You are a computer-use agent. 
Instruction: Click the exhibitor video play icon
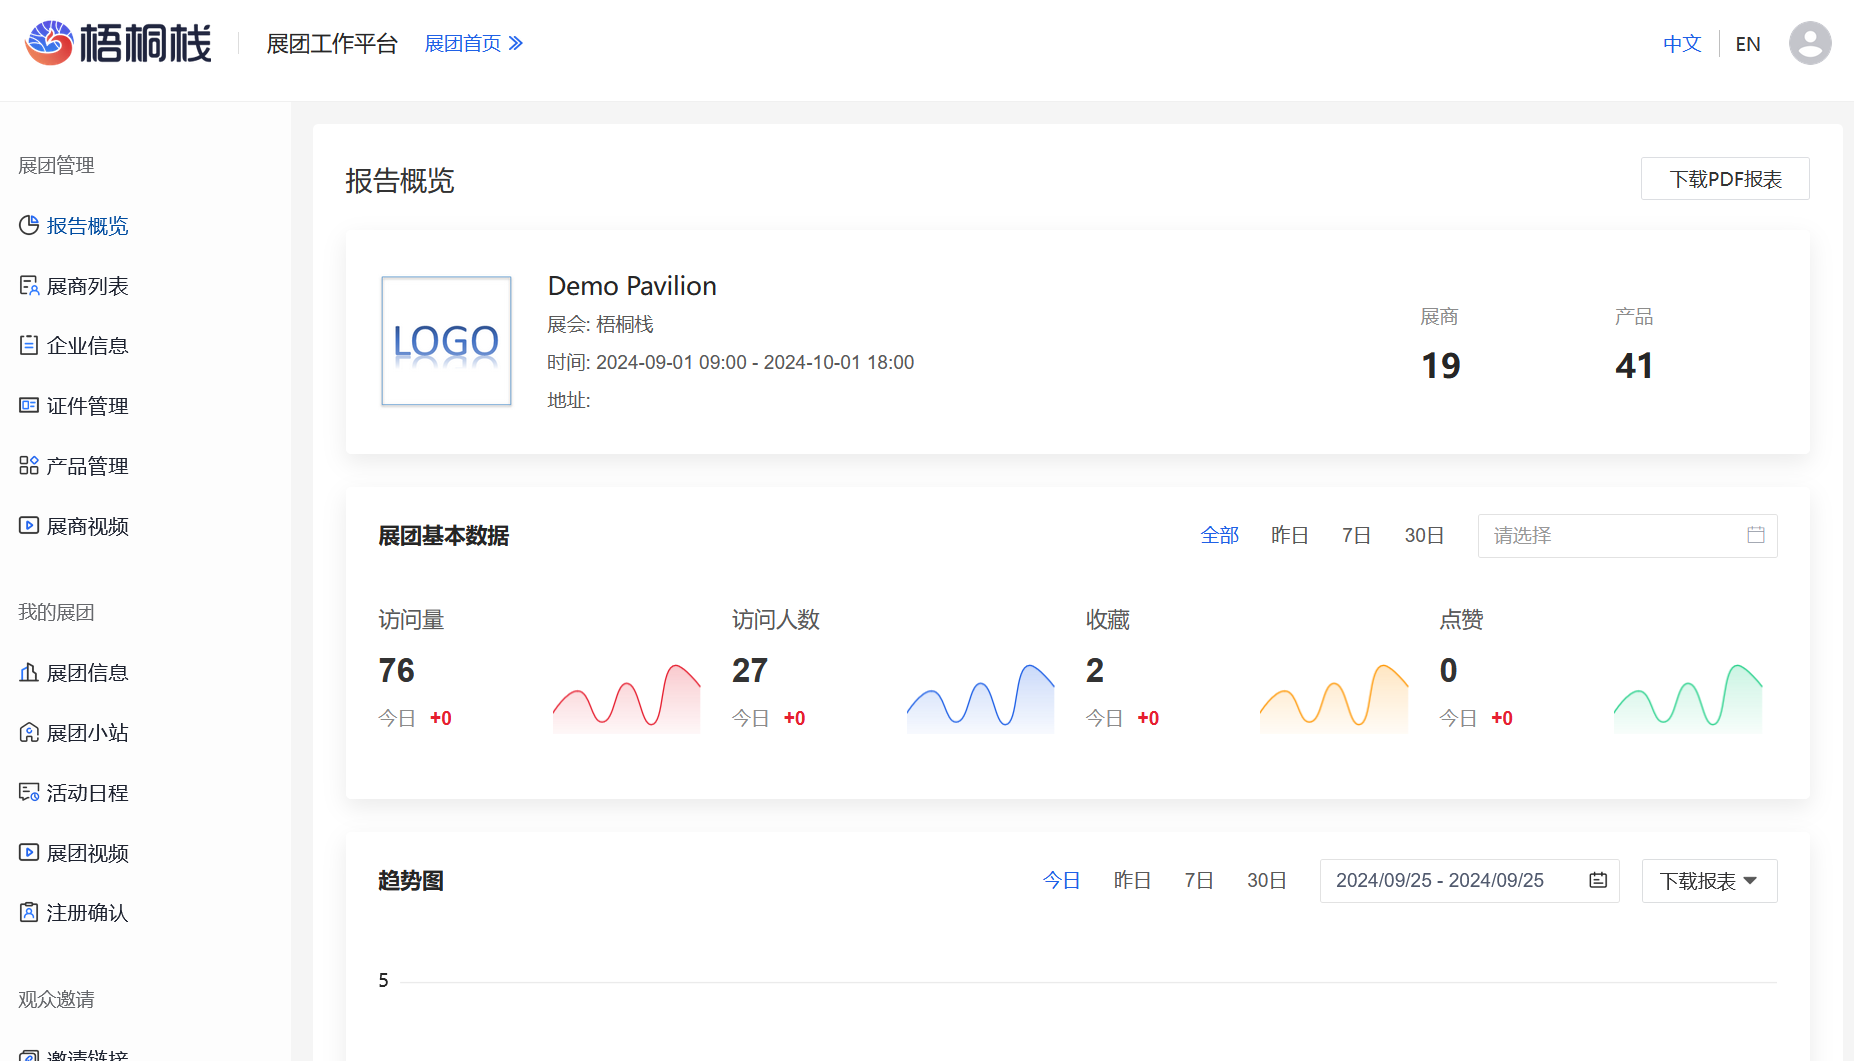coord(29,525)
